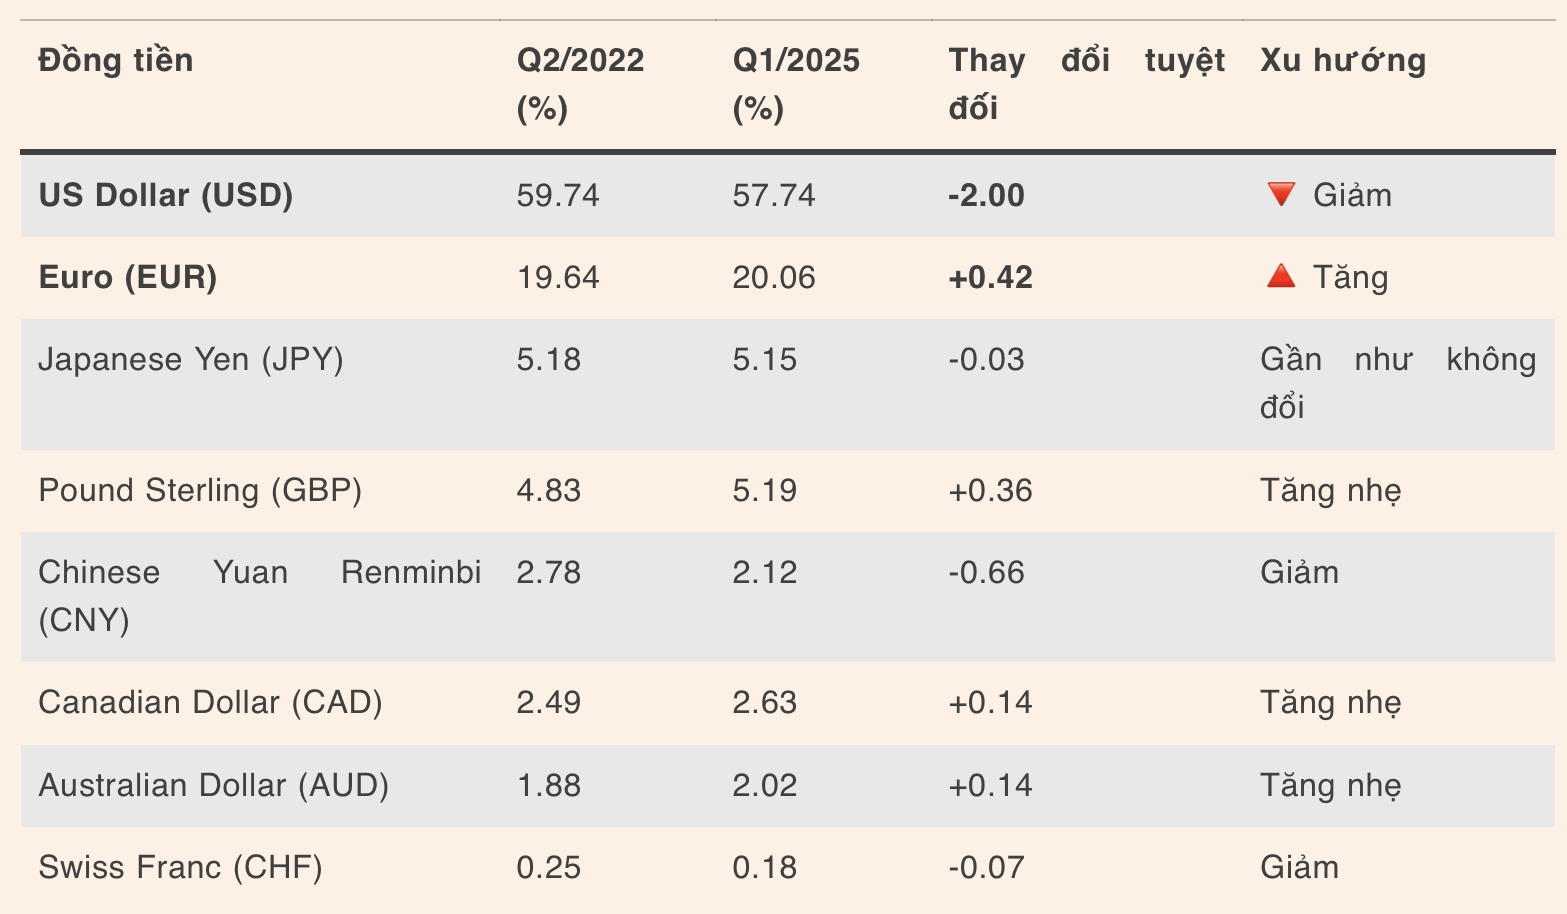Select the US Dollar (USD) row label
The width and height of the screenshot is (1567, 914).
point(166,195)
